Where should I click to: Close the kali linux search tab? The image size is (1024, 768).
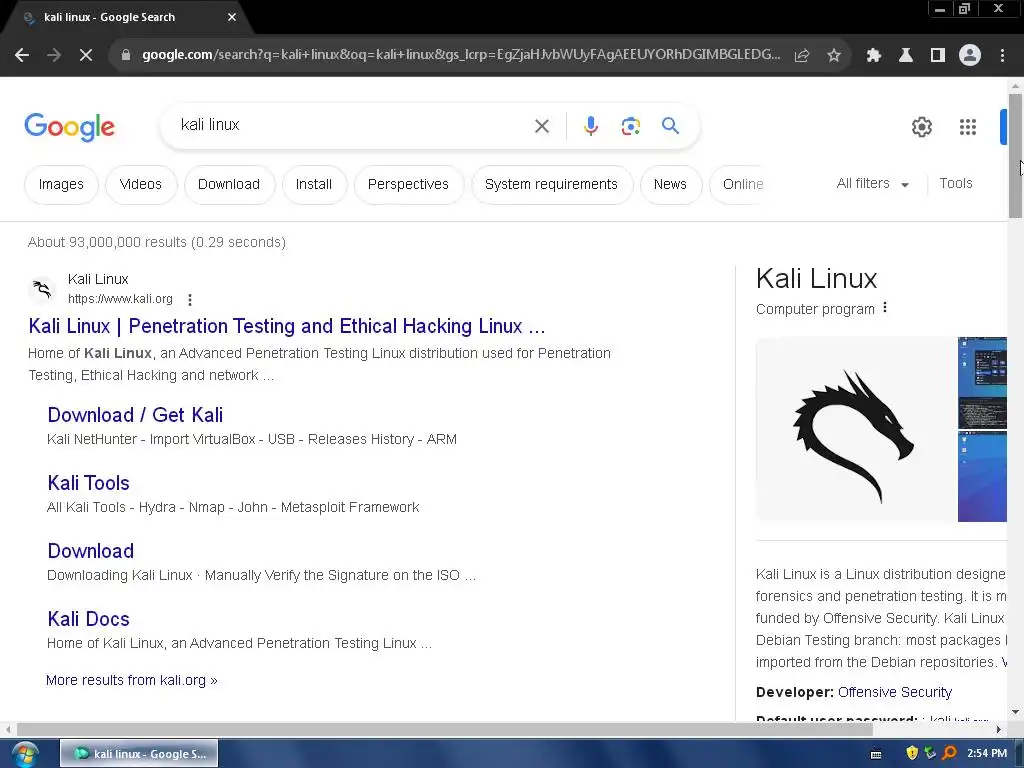click(x=232, y=17)
